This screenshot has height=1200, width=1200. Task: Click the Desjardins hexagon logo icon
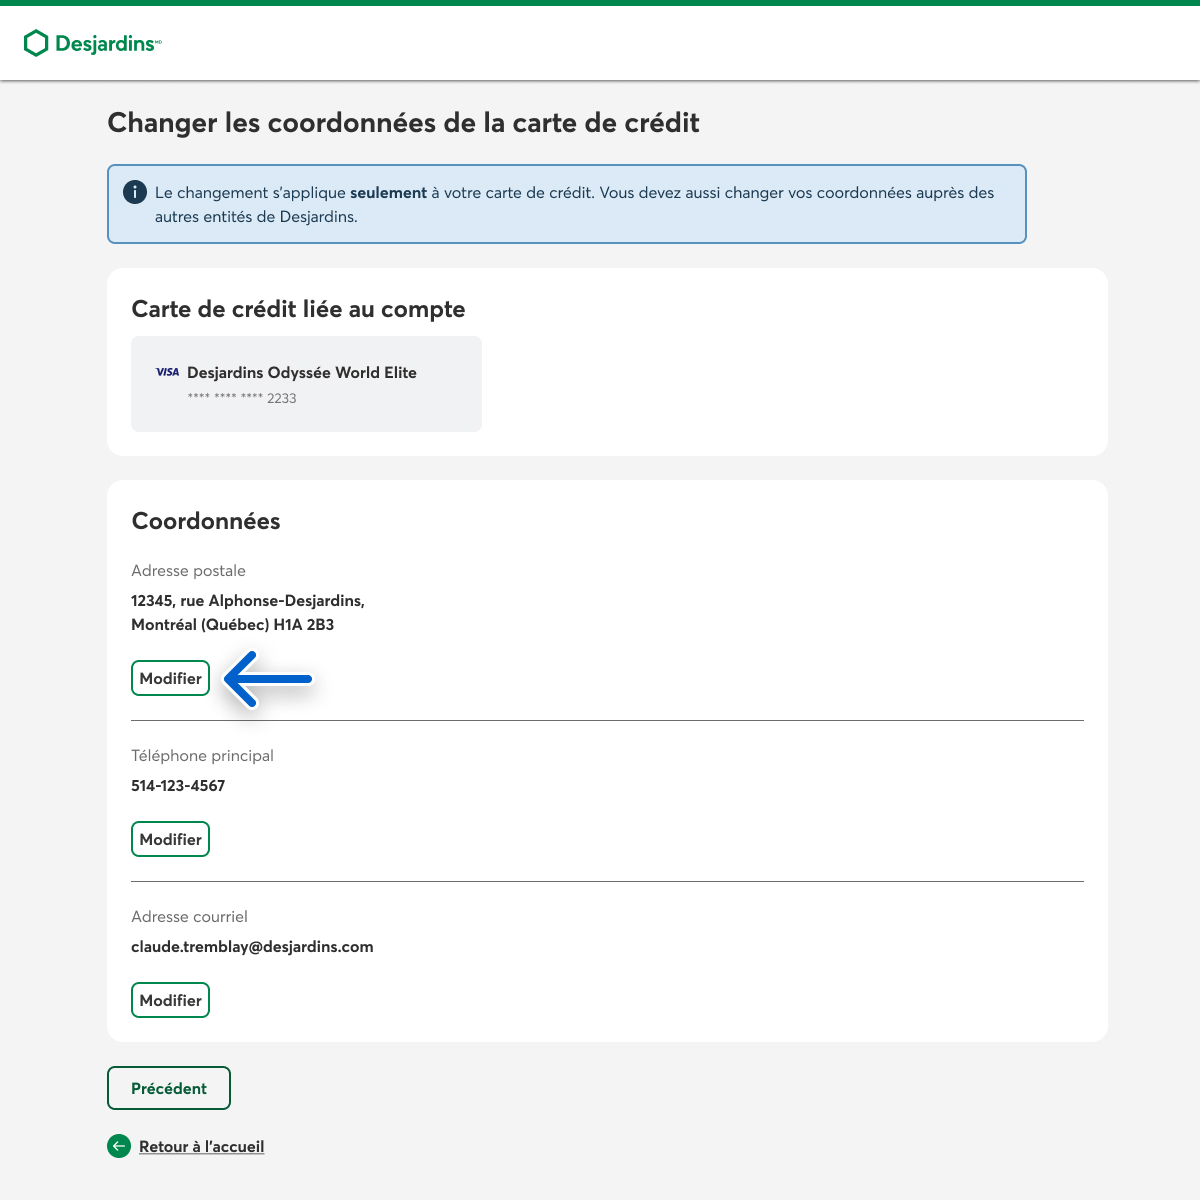click(36, 43)
